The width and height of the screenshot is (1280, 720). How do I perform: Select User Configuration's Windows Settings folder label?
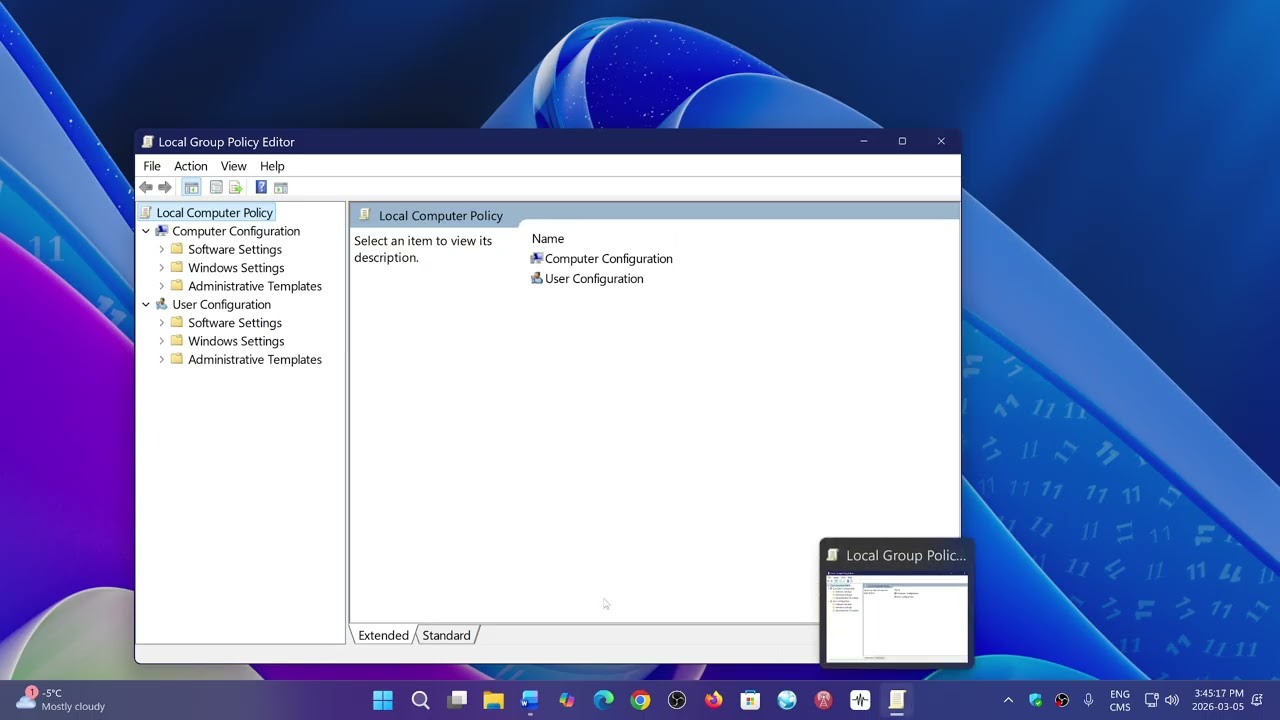pos(236,341)
